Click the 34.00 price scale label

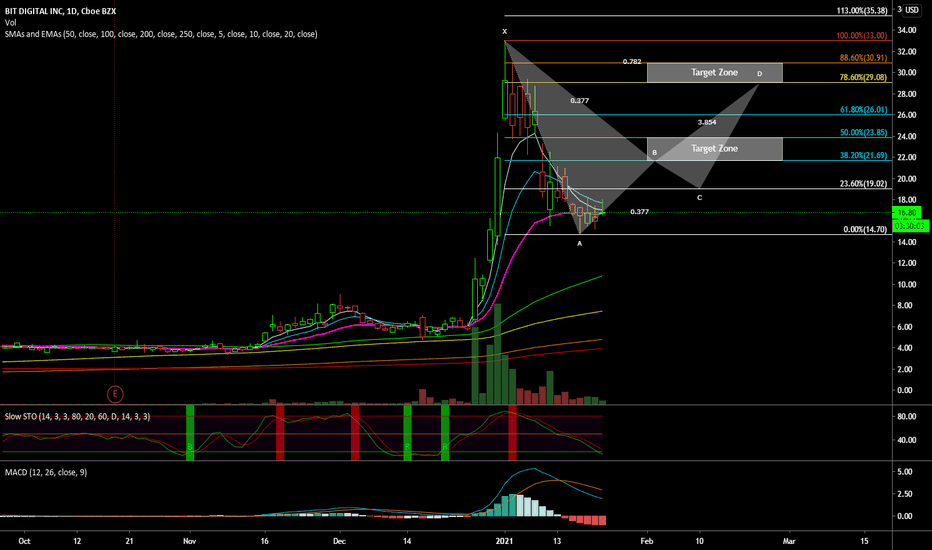coord(906,30)
